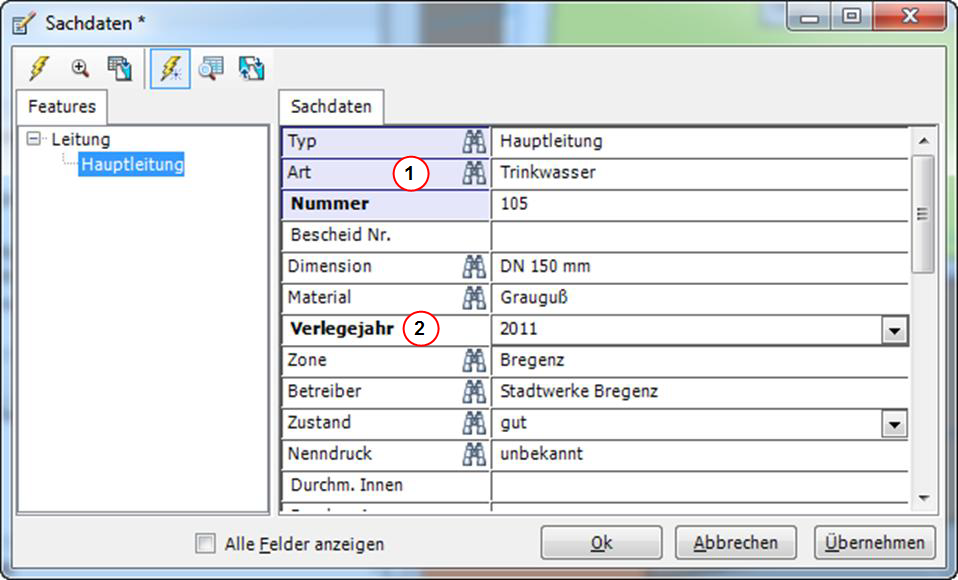The image size is (958, 580).
Task: Confirm changes with the Ok button
Action: (x=601, y=542)
